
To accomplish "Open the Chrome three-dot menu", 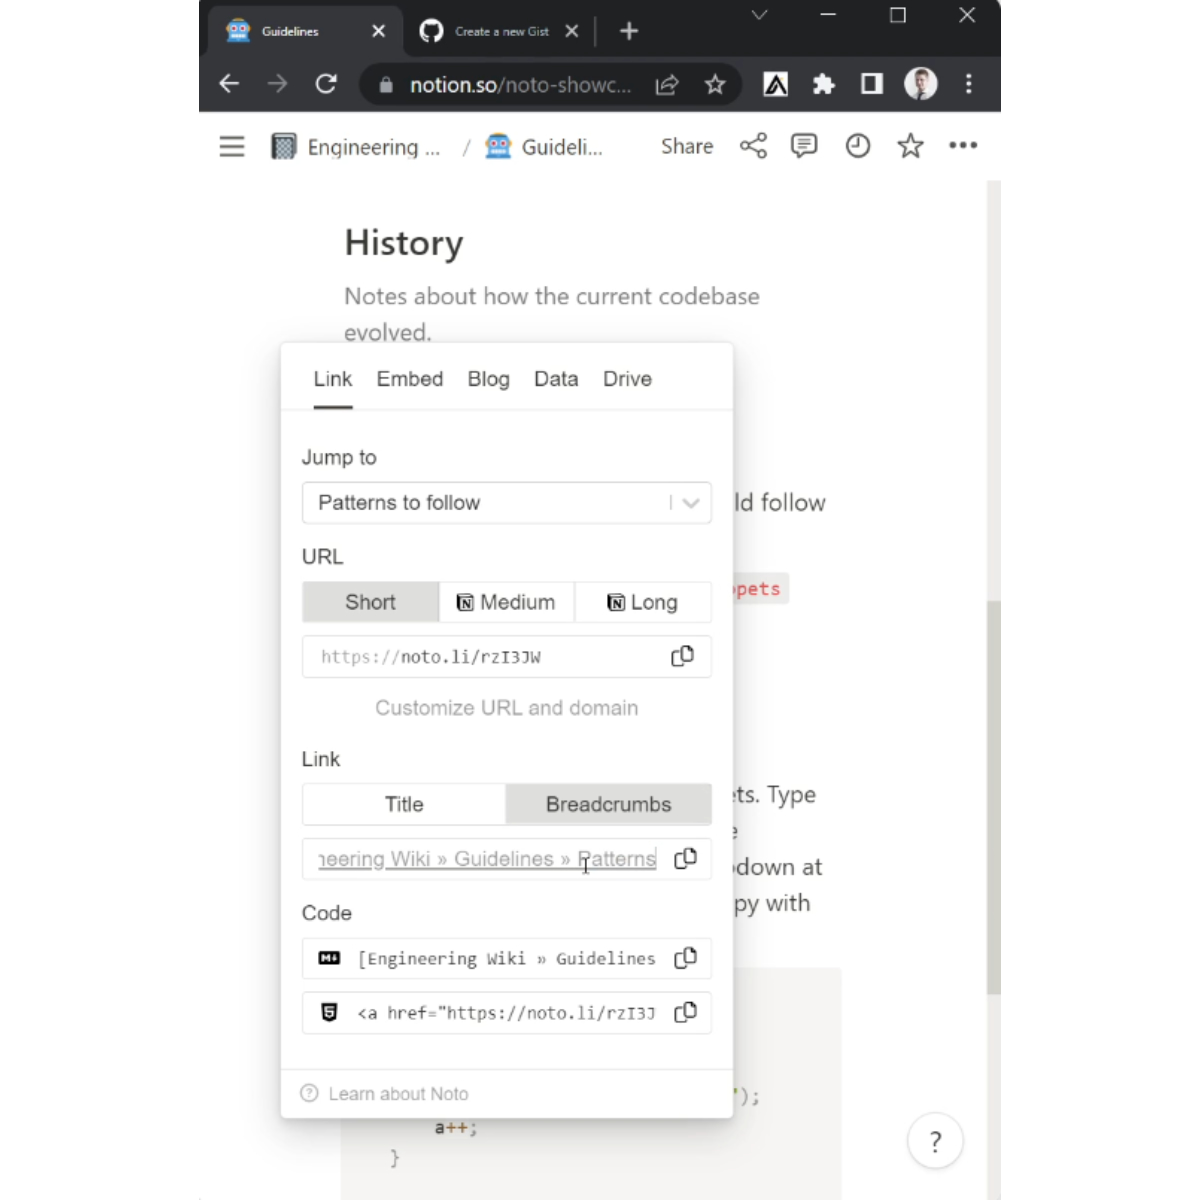I will click(968, 84).
